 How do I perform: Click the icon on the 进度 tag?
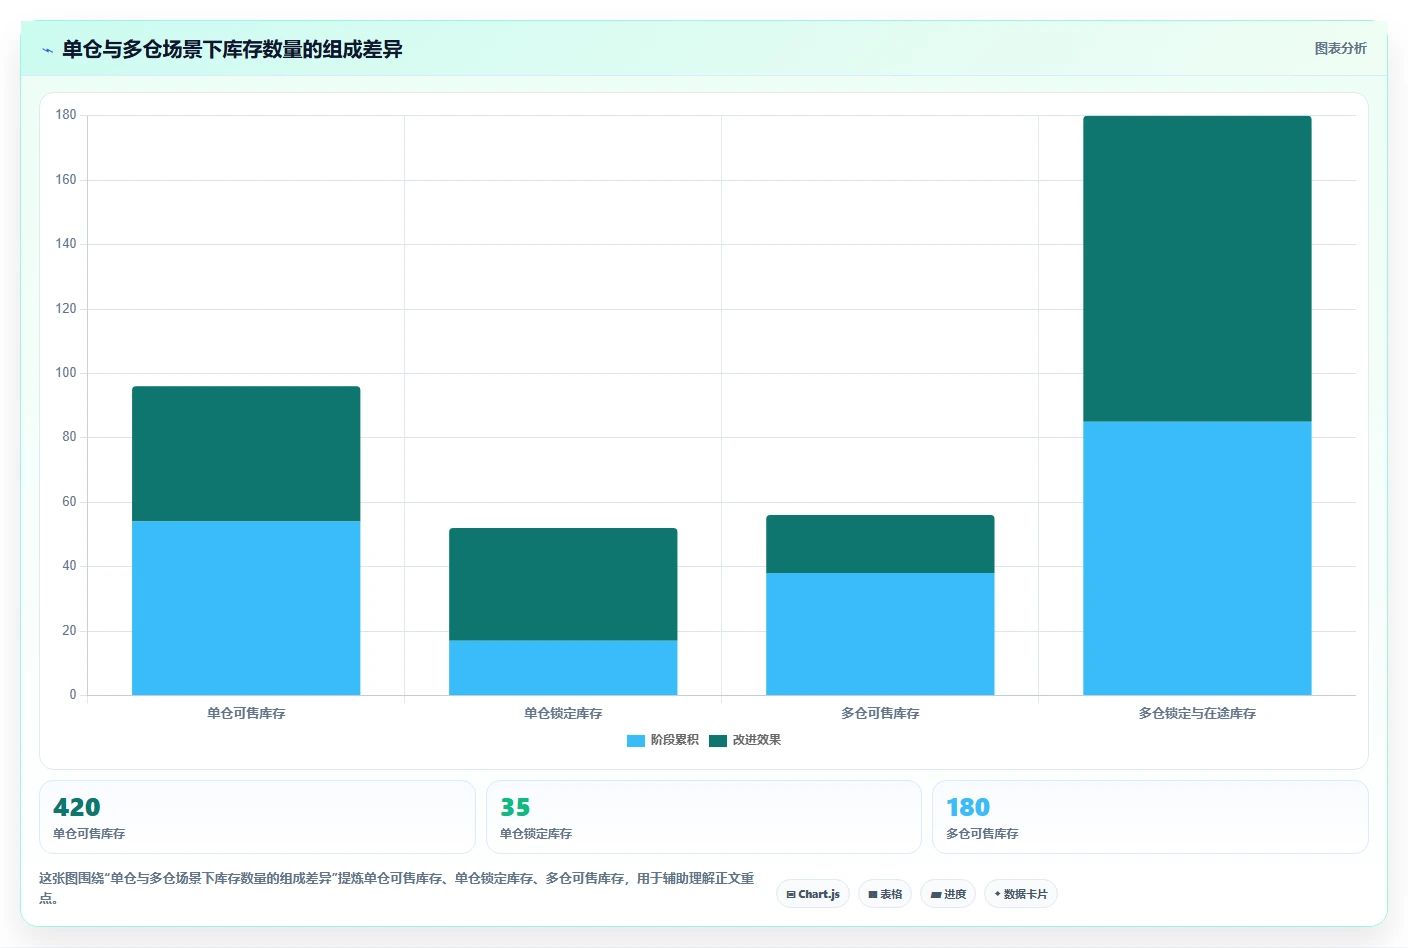click(936, 895)
